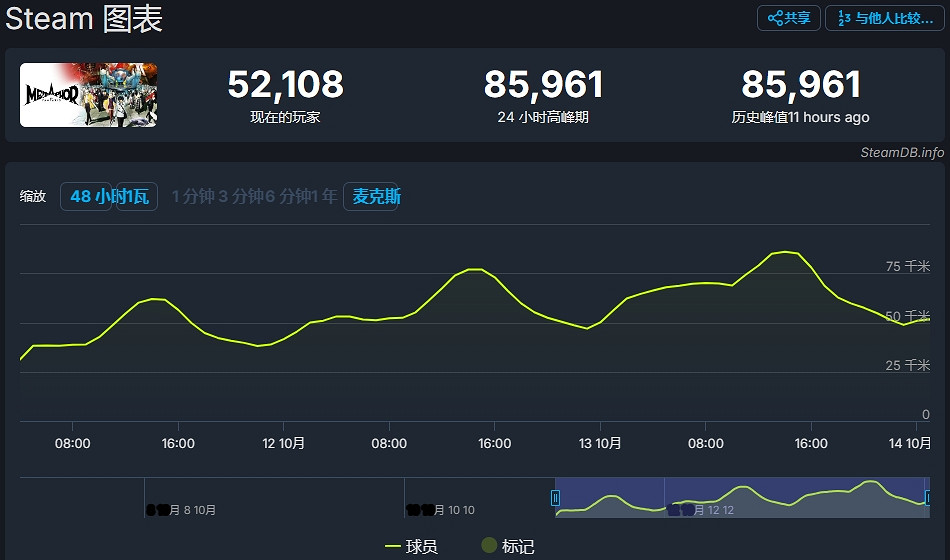The width and height of the screenshot is (950, 560).
Task: Click the left navigator range handle
Action: (x=555, y=497)
